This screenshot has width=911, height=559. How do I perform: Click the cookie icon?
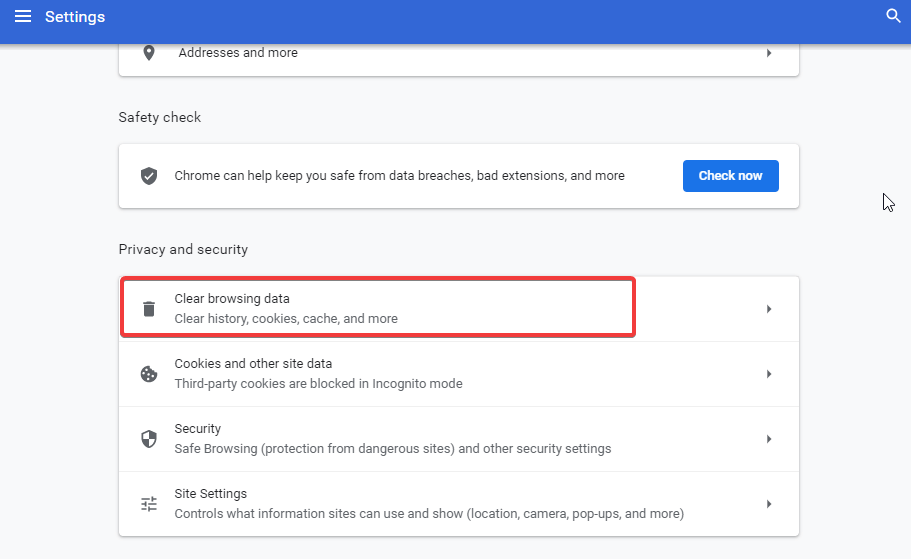pos(149,374)
